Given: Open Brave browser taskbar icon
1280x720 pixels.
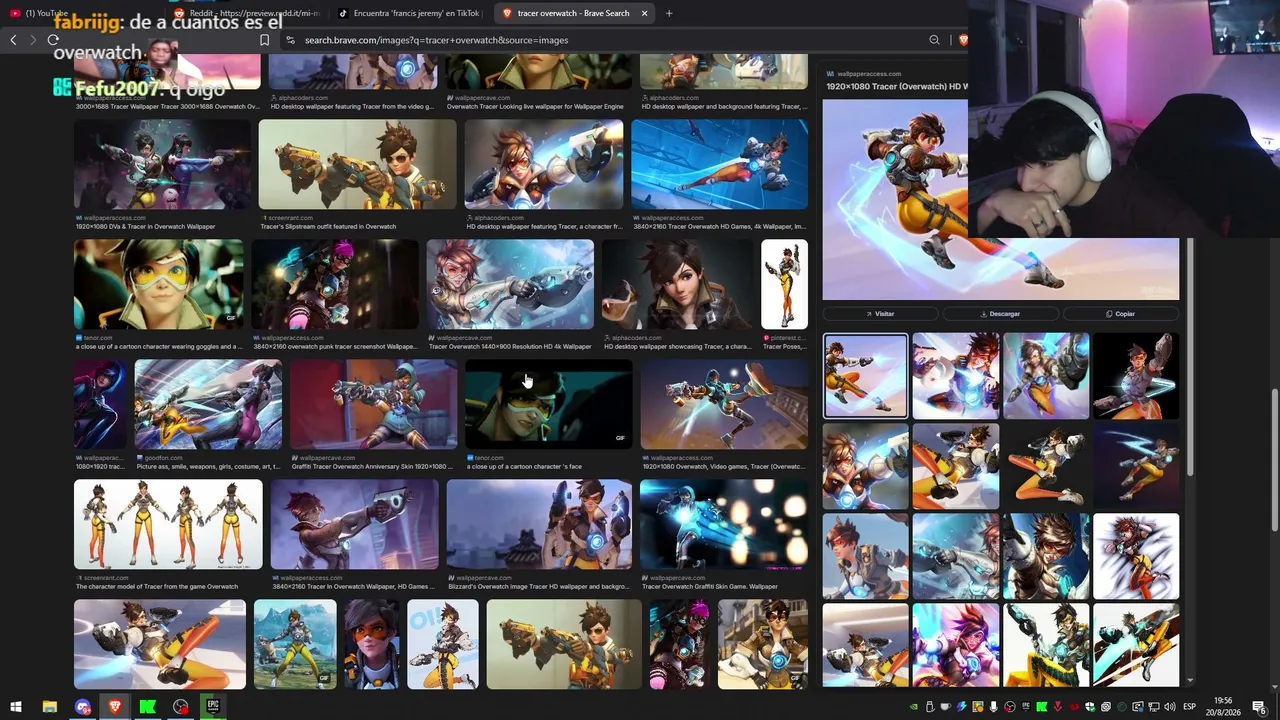Looking at the screenshot, I should click(x=115, y=707).
